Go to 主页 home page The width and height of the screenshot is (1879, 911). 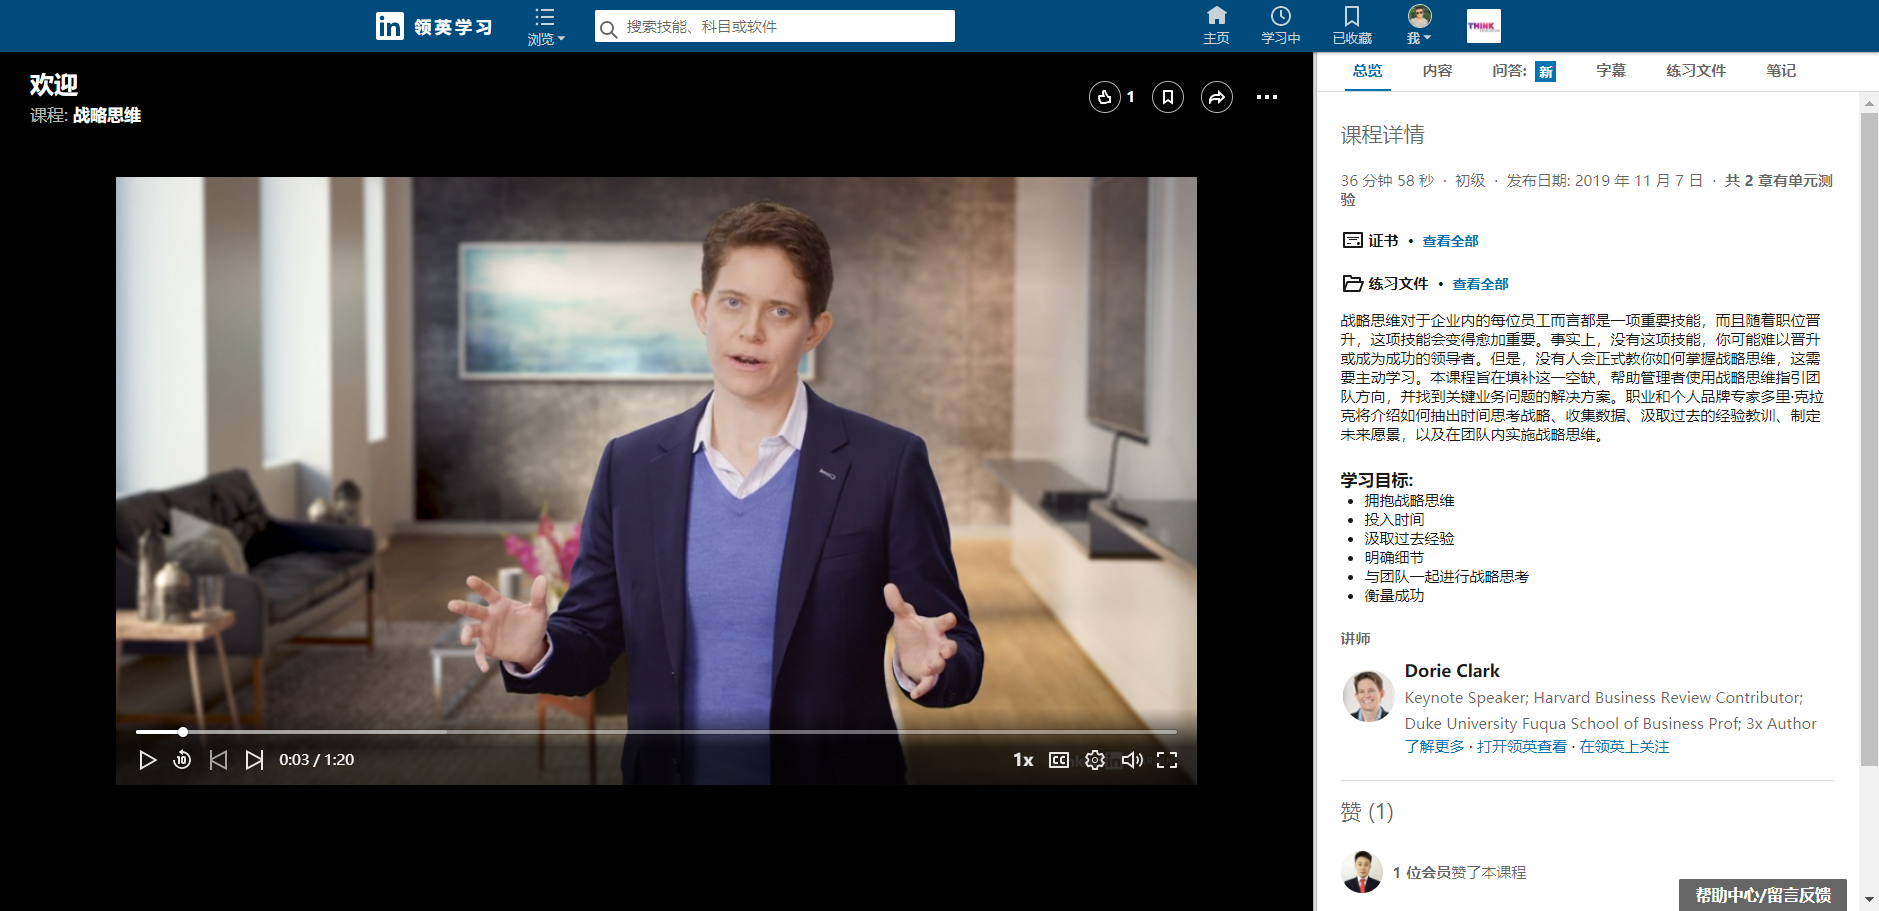click(x=1216, y=25)
